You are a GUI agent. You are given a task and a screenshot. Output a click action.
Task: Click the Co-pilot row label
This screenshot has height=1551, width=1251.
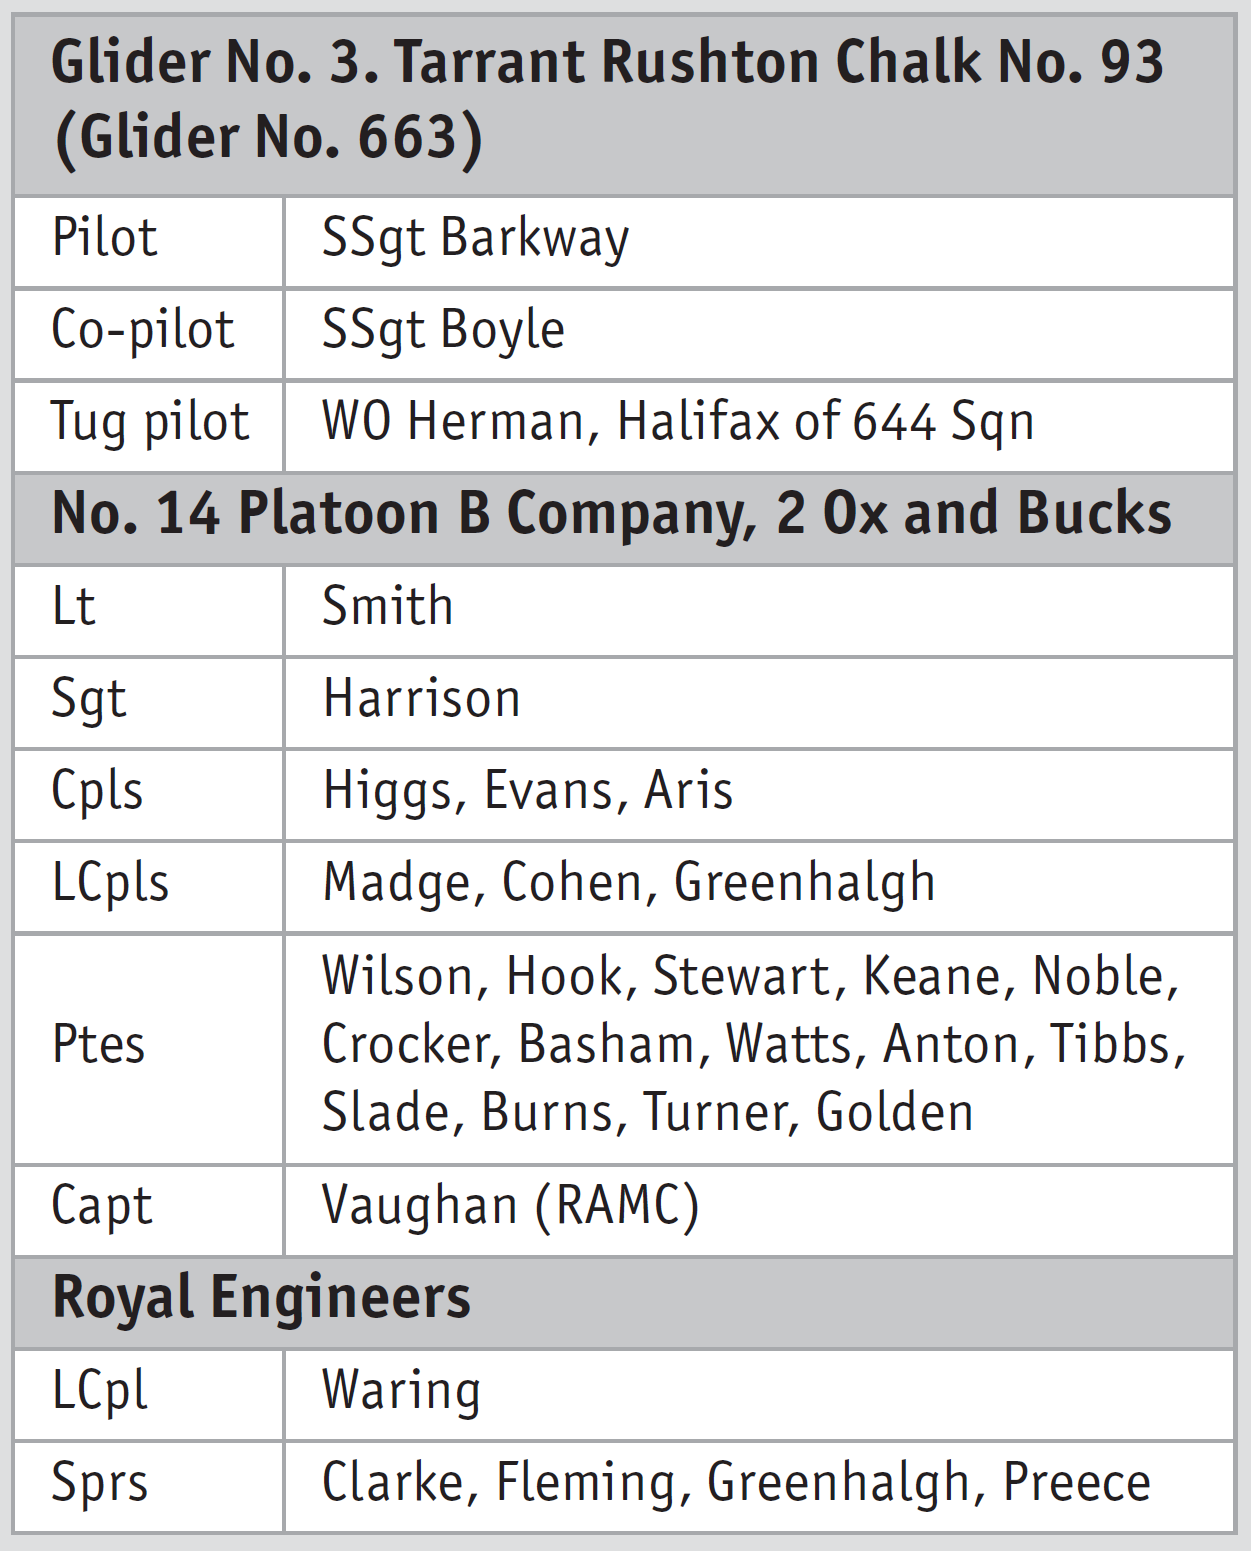click(x=143, y=331)
